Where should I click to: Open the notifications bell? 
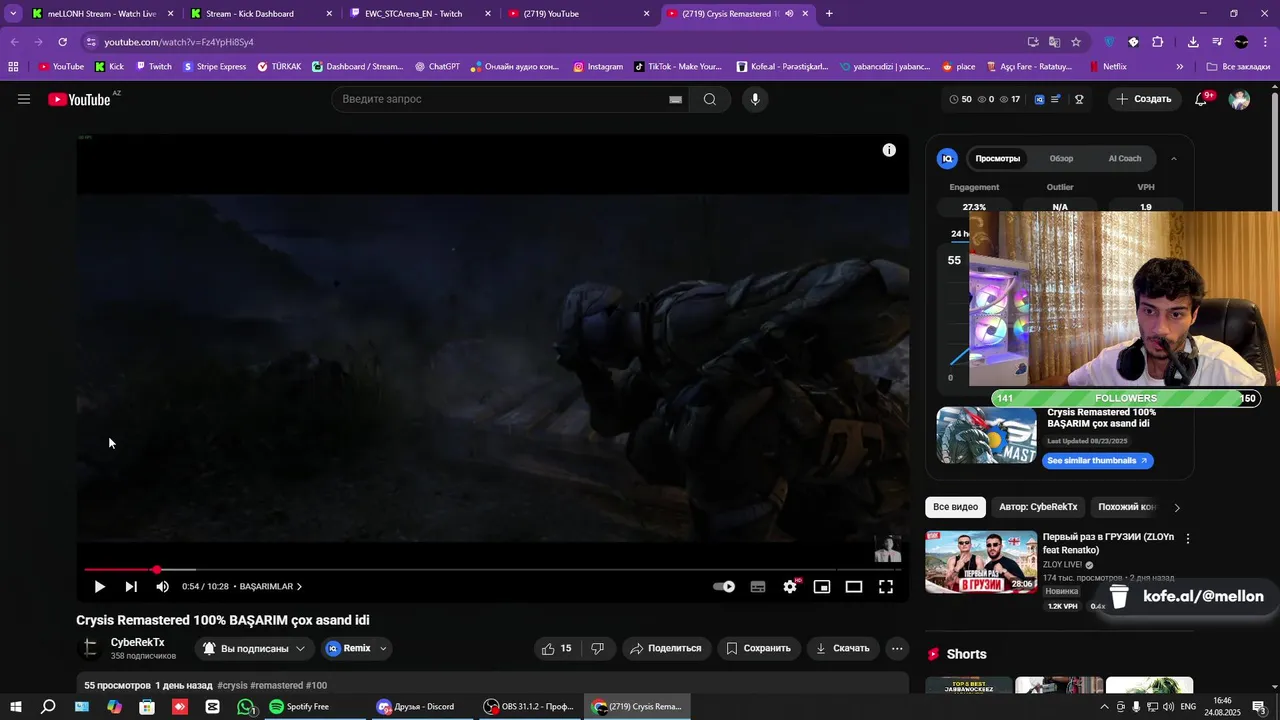1201,99
